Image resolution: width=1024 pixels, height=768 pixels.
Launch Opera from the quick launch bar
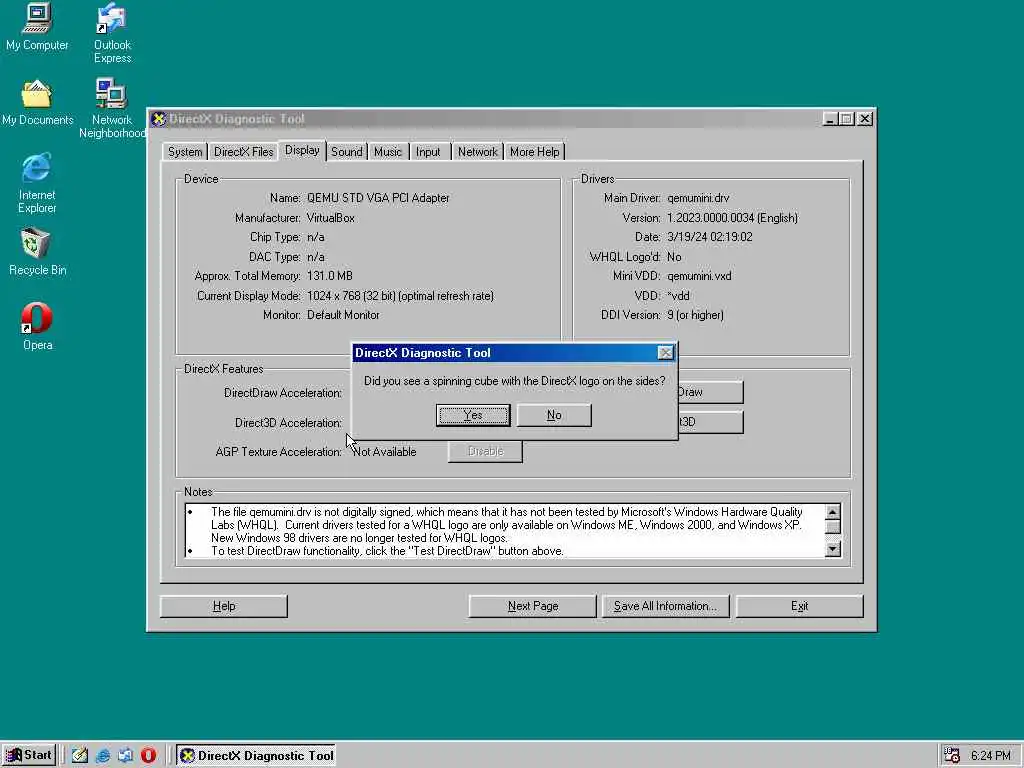click(x=148, y=756)
